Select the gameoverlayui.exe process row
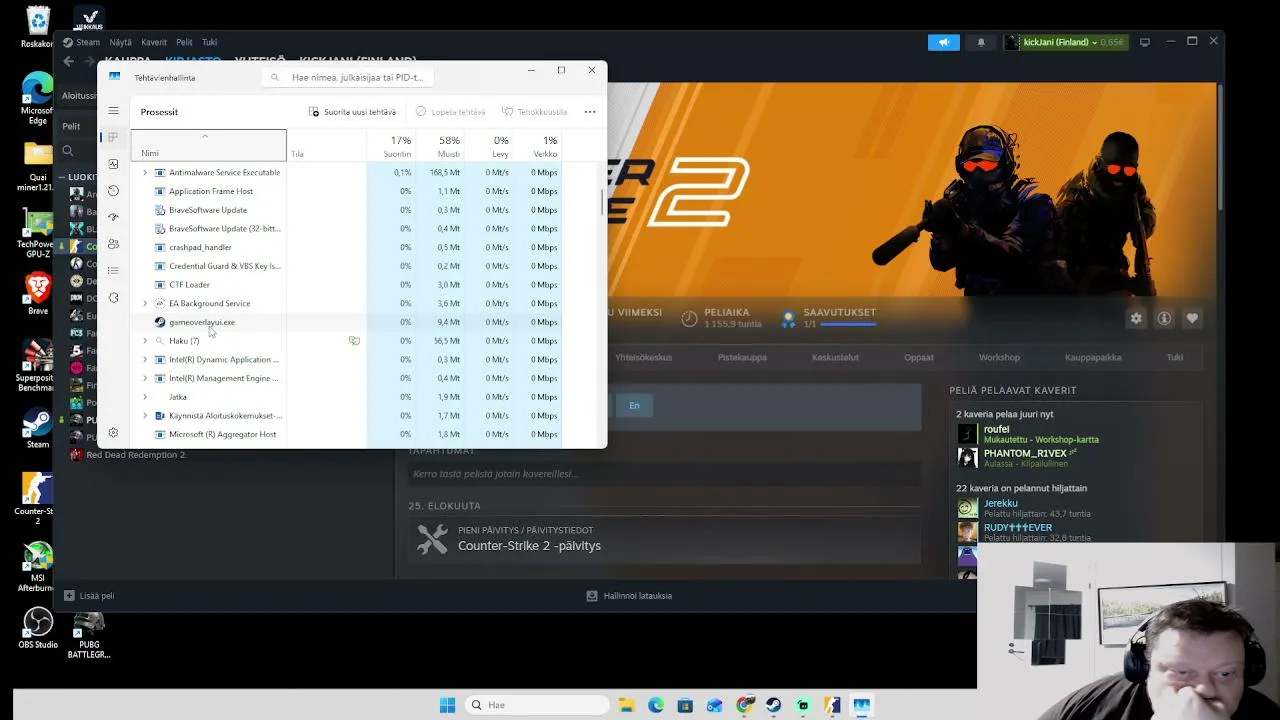Image resolution: width=1280 pixels, height=720 pixels. pos(346,322)
